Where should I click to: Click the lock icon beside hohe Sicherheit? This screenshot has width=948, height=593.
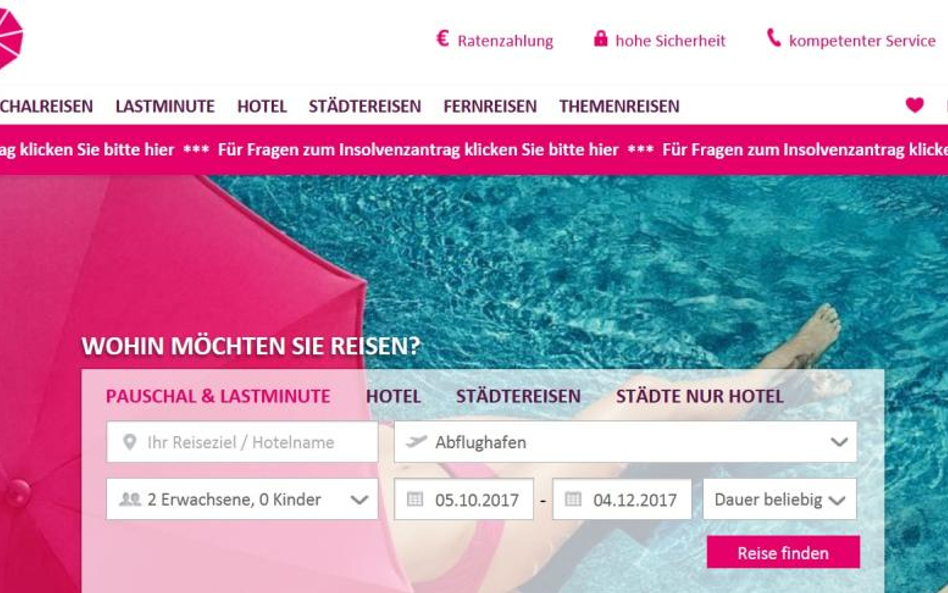tap(600, 39)
